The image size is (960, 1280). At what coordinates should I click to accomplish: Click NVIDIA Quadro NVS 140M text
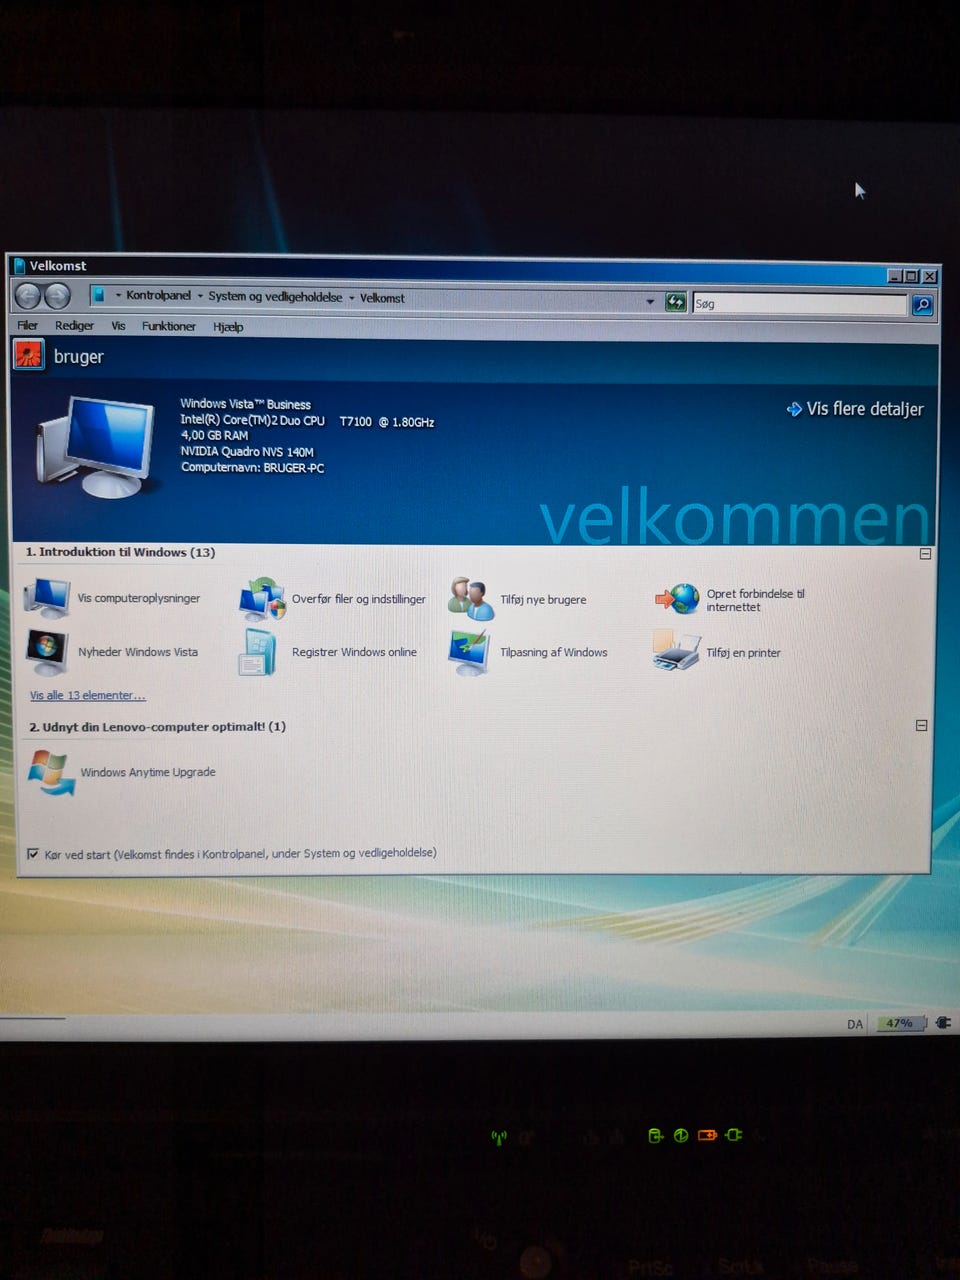pyautogui.click(x=247, y=451)
